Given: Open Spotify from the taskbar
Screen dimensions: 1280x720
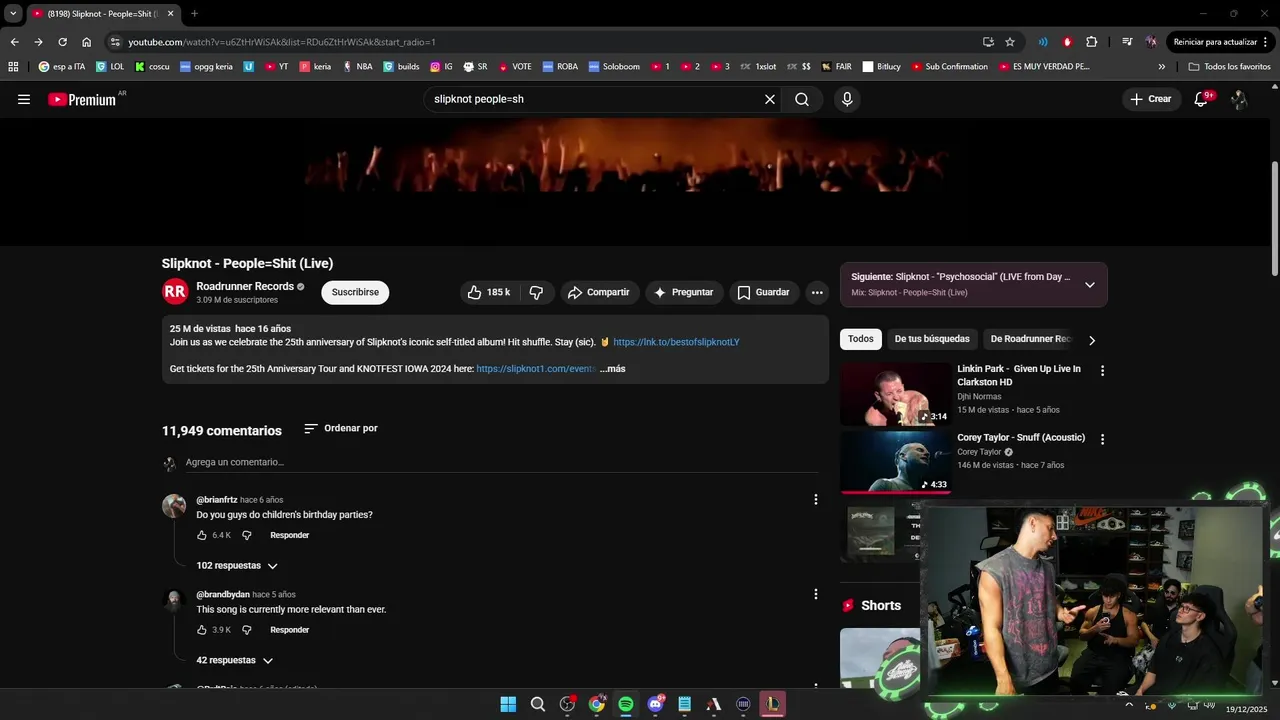Looking at the screenshot, I should coord(626,704).
